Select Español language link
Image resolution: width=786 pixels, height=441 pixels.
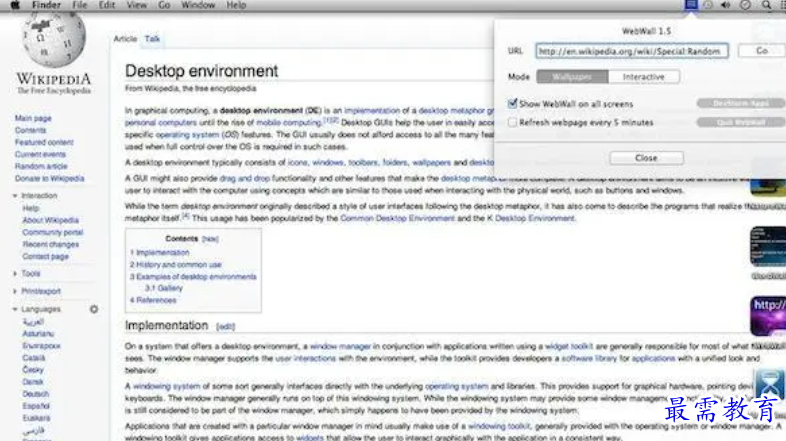36,406
